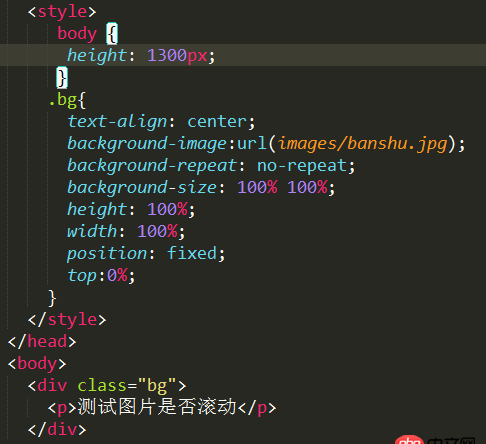Viewport: 486px width, 444px height.
Task: Click the fixed value
Action: (x=192, y=254)
